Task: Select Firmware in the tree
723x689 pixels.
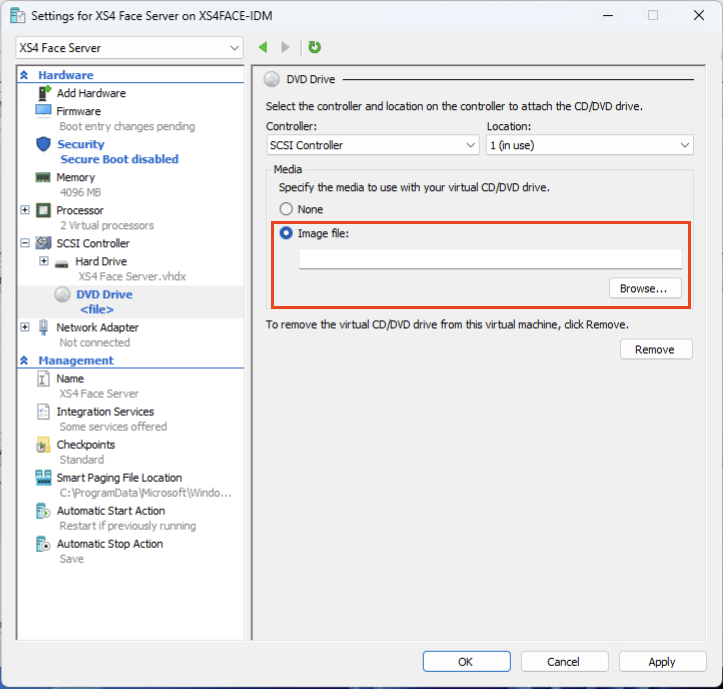Action: 78,111
